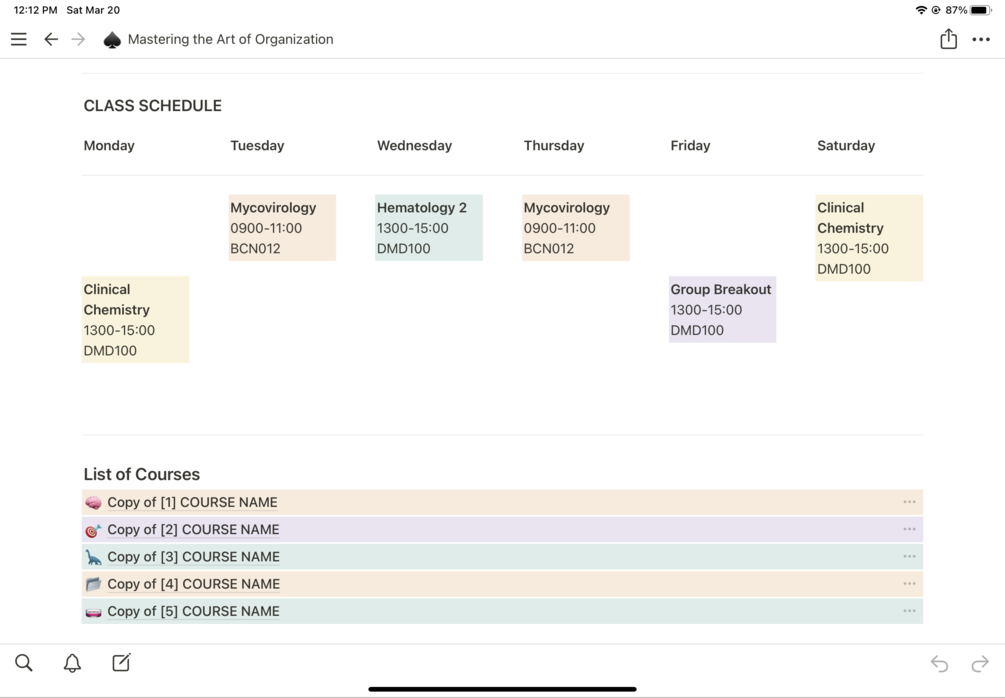Open options for Copy of [1] COURSE NAME
This screenshot has width=1005, height=698.
pyautogui.click(x=909, y=502)
